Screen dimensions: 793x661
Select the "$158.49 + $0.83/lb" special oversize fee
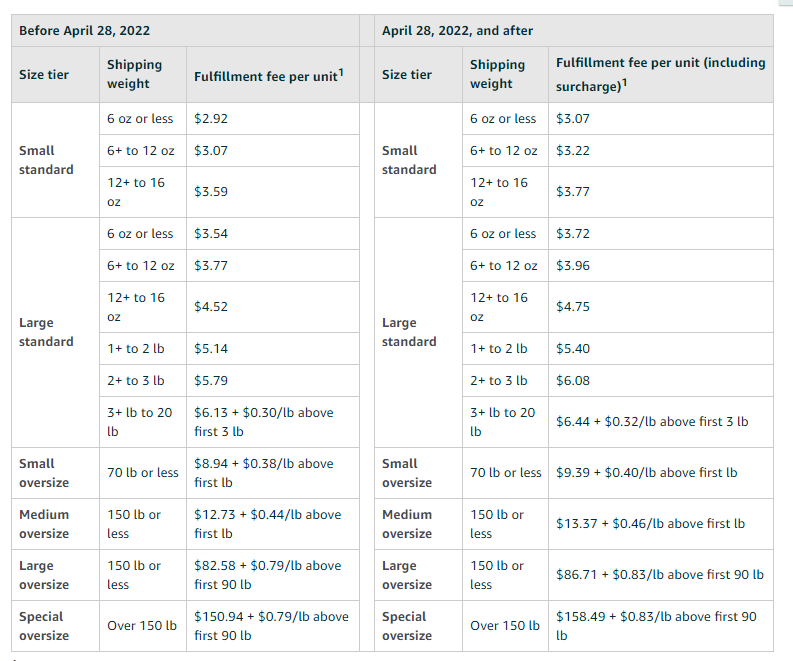point(656,626)
